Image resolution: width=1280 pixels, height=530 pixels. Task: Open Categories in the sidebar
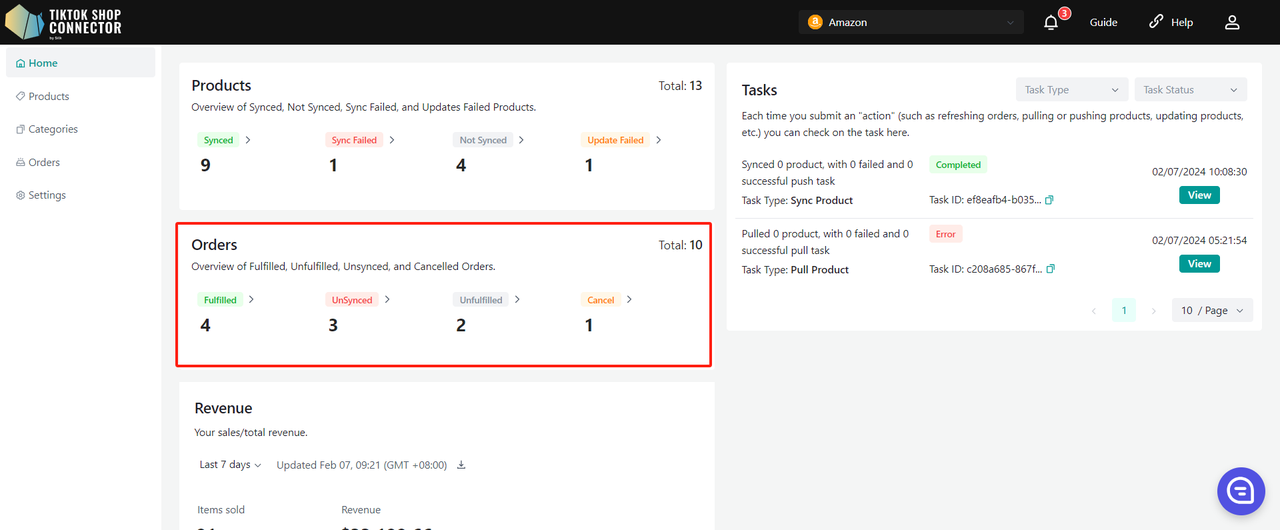coord(53,129)
